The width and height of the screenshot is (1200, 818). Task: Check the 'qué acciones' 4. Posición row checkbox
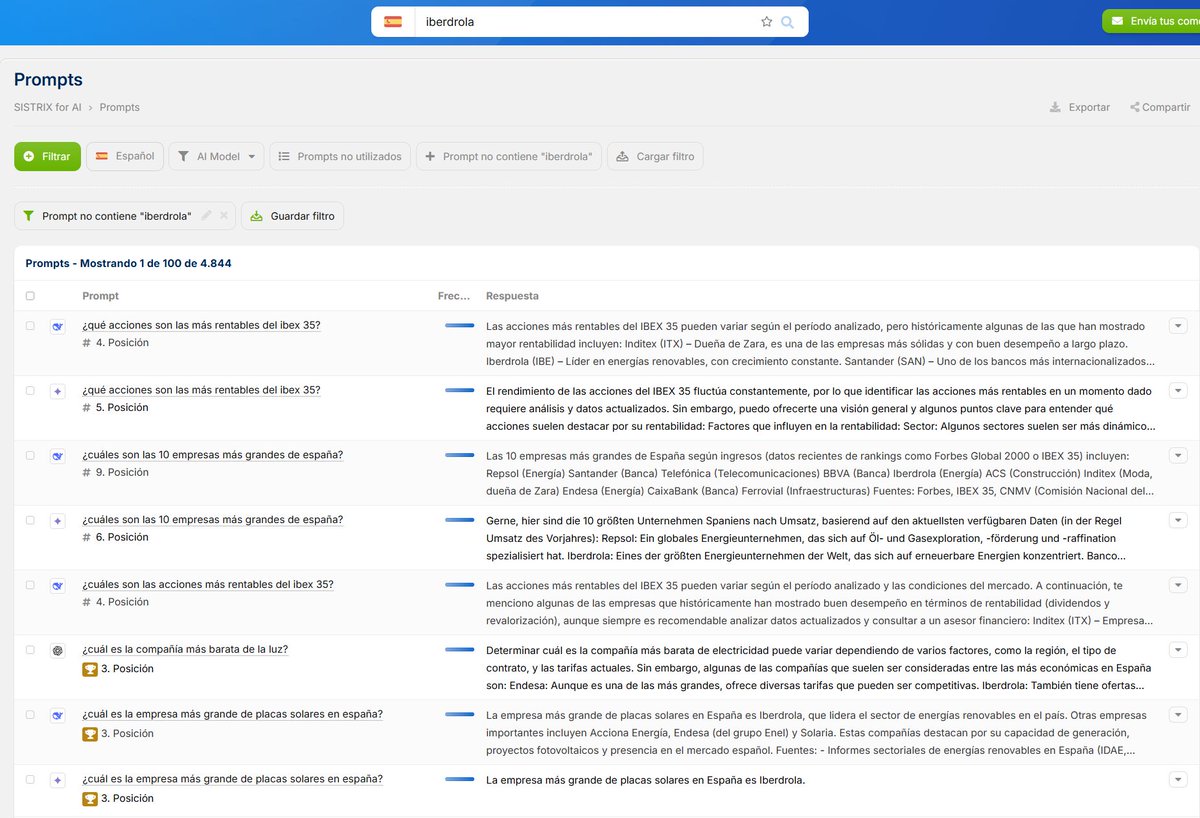30,326
